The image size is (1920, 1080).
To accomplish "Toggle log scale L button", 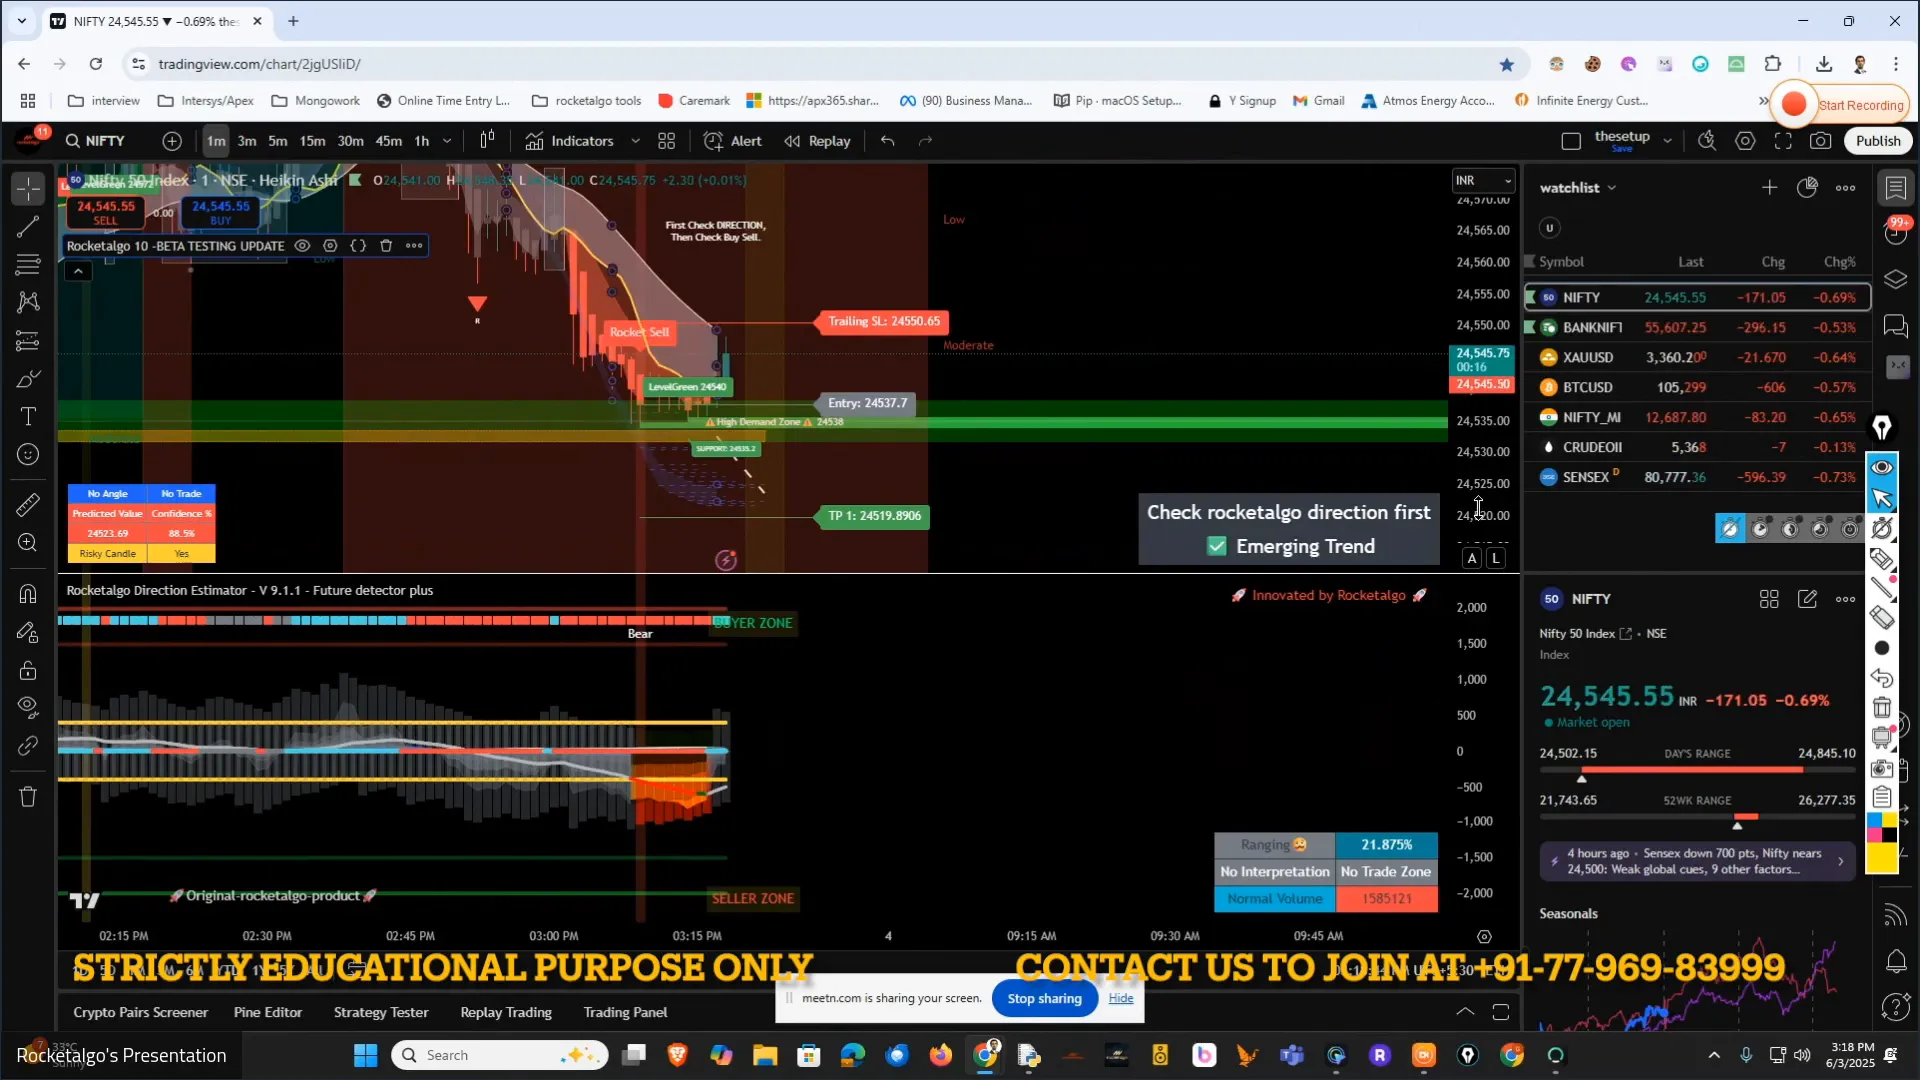I will (x=1496, y=559).
